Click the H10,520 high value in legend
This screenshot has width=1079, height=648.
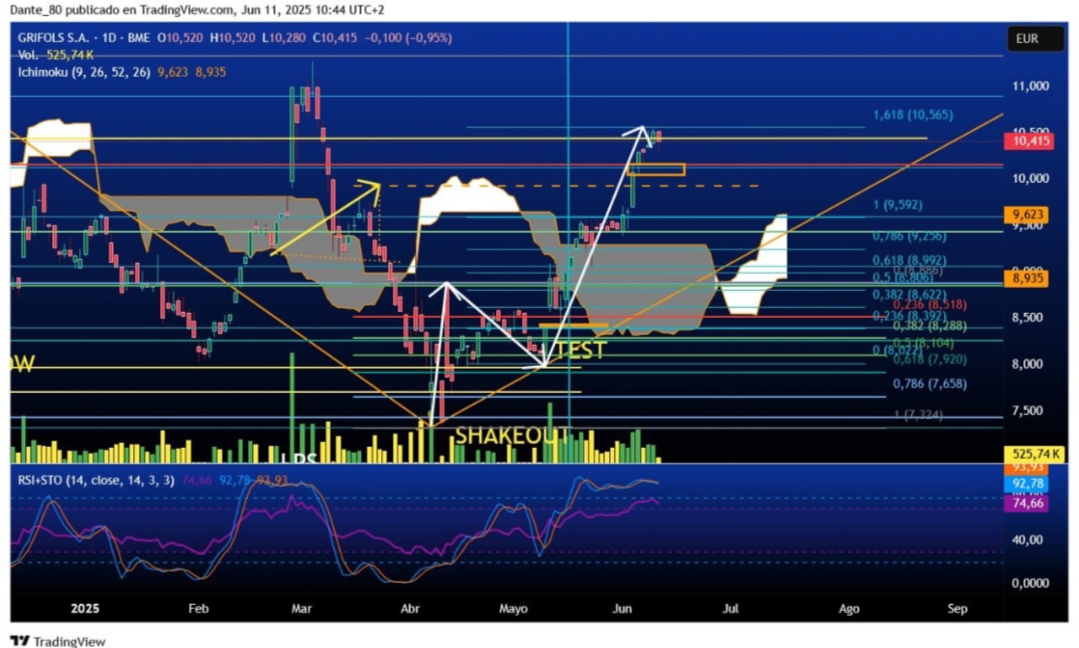tap(232, 38)
